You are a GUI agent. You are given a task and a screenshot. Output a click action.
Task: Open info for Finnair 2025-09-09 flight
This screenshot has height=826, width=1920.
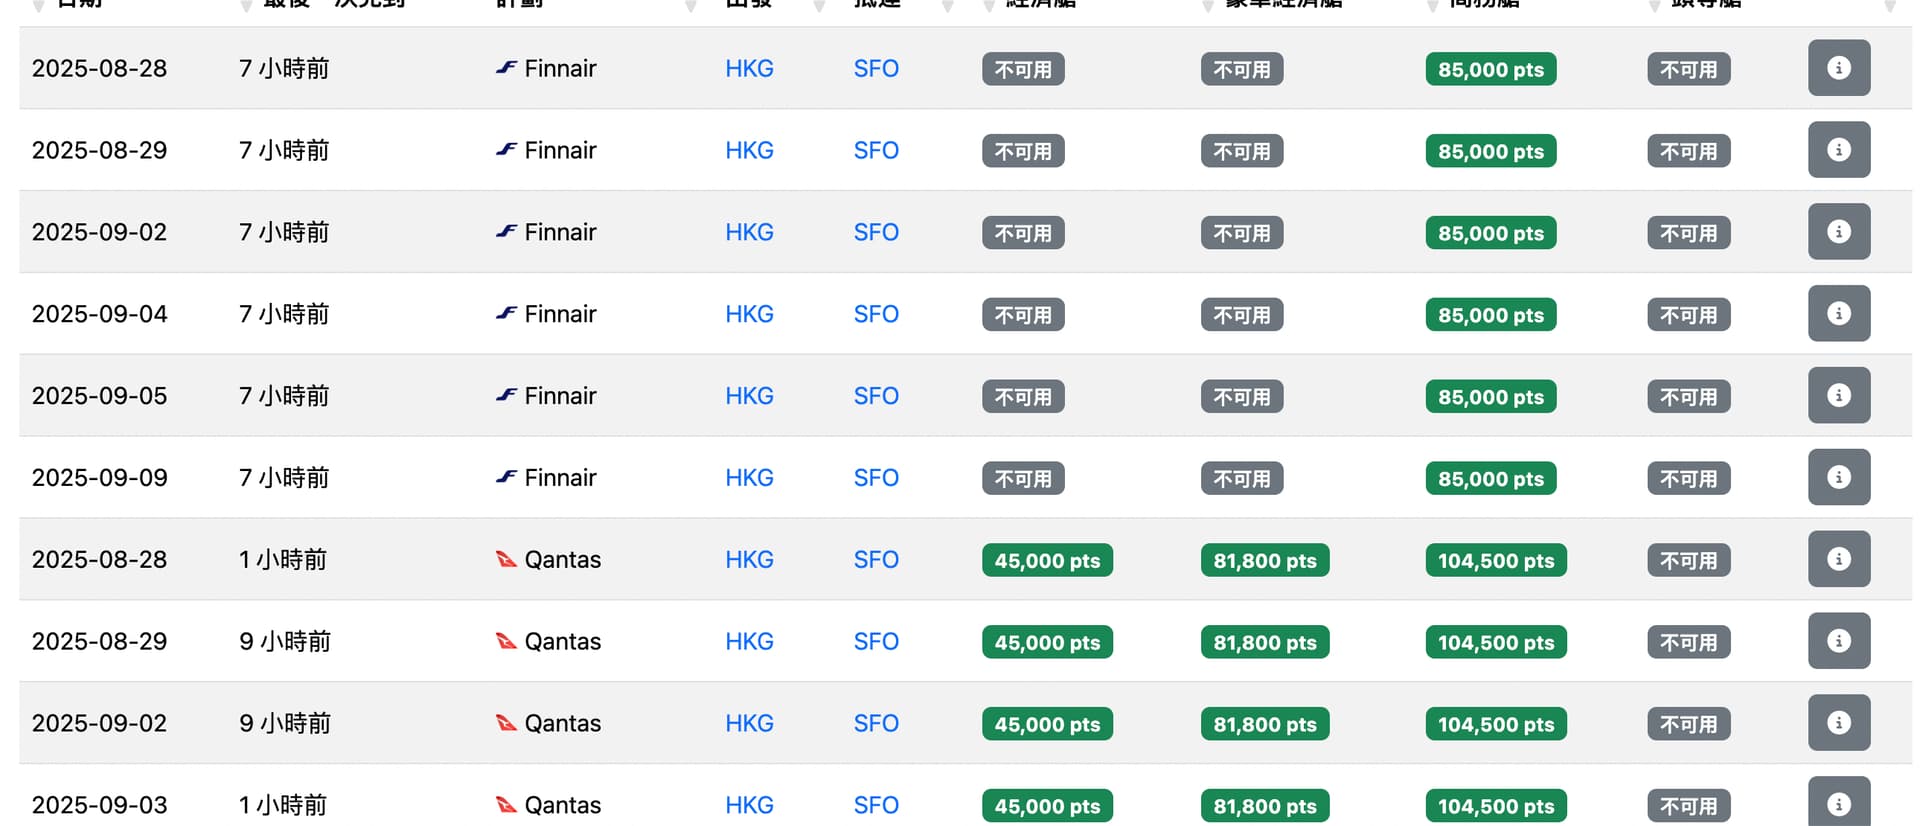(x=1838, y=478)
